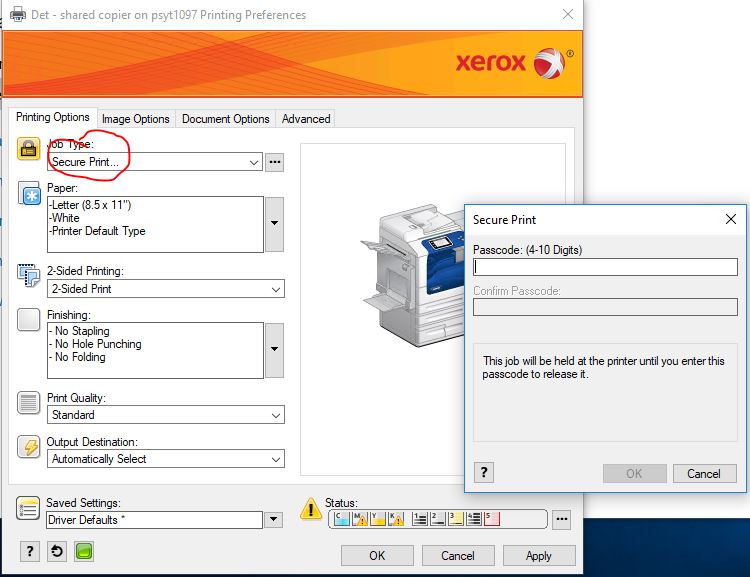
Task: Click OK in Secure Print dialog
Action: pos(634,473)
